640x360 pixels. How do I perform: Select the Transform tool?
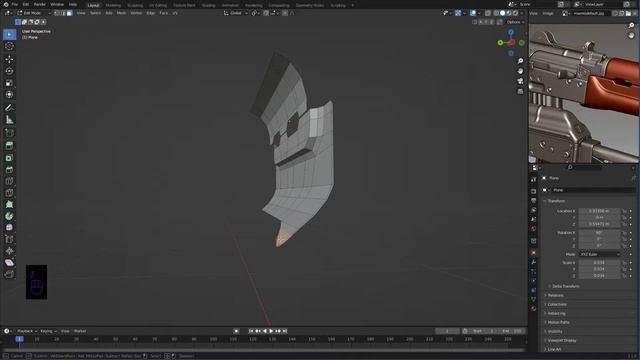pyautogui.click(x=9, y=95)
